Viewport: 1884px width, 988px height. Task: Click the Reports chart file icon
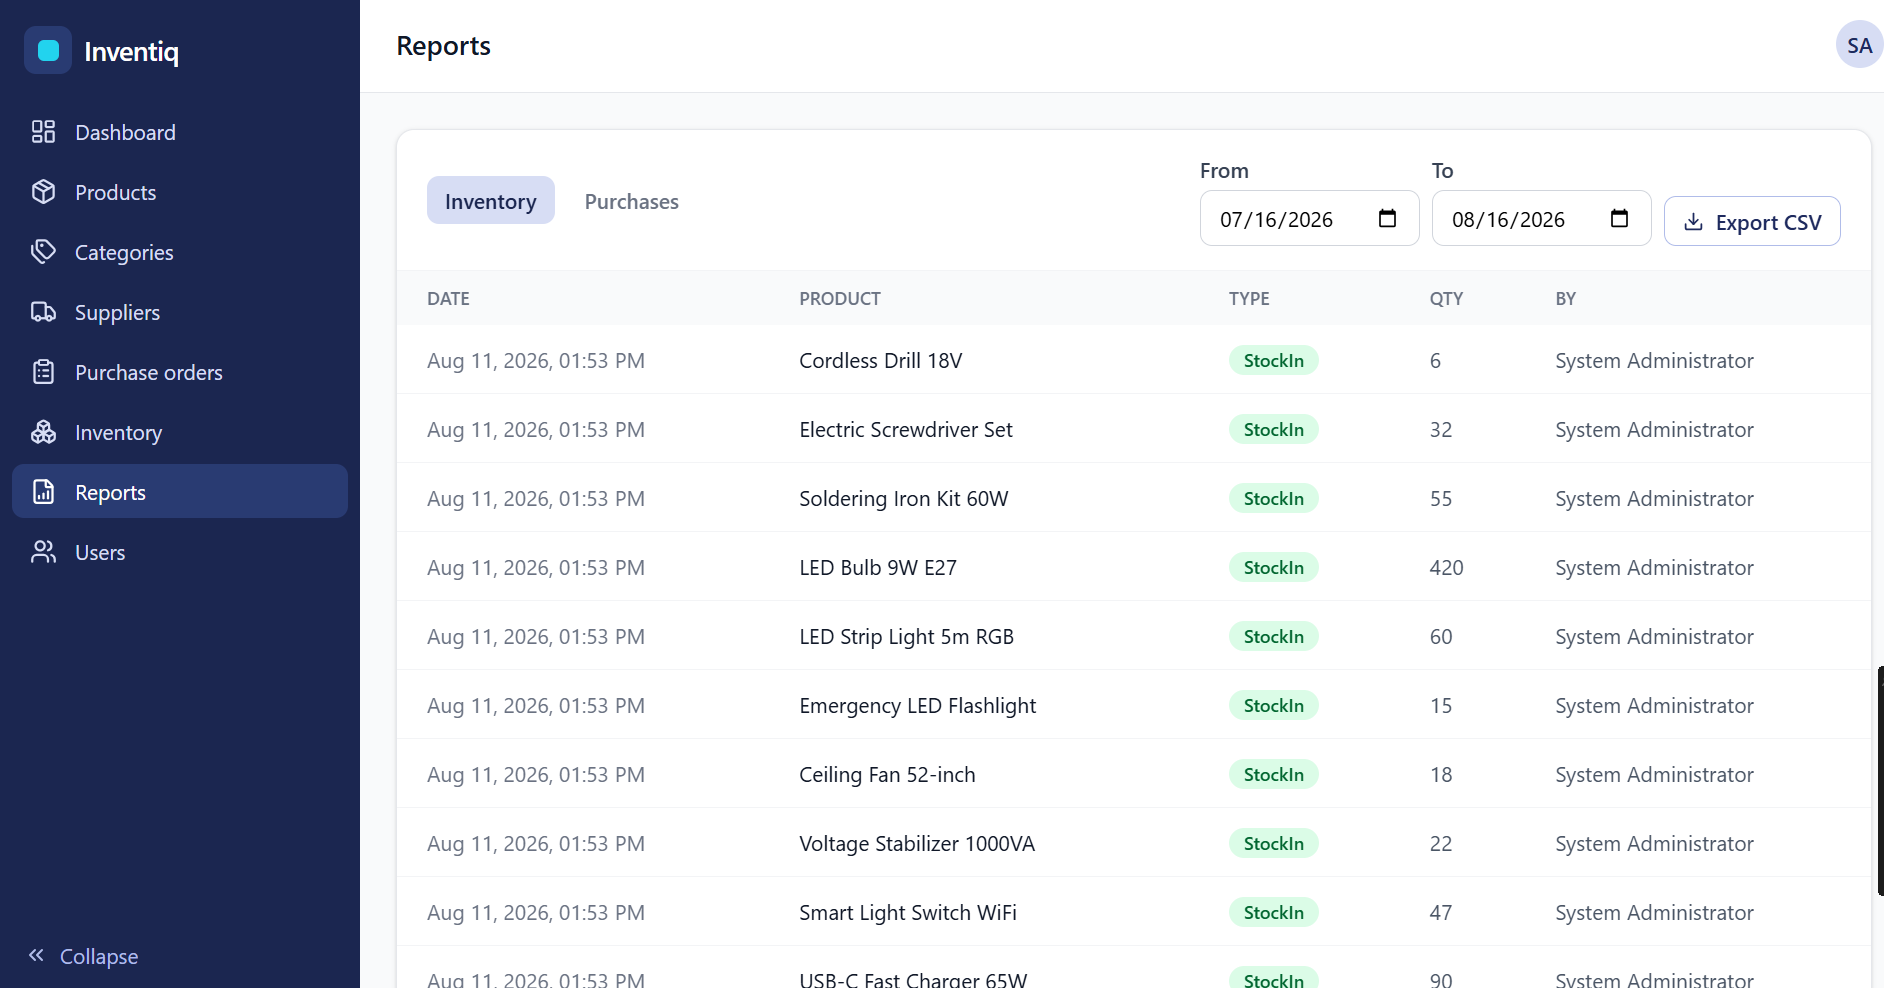point(43,492)
